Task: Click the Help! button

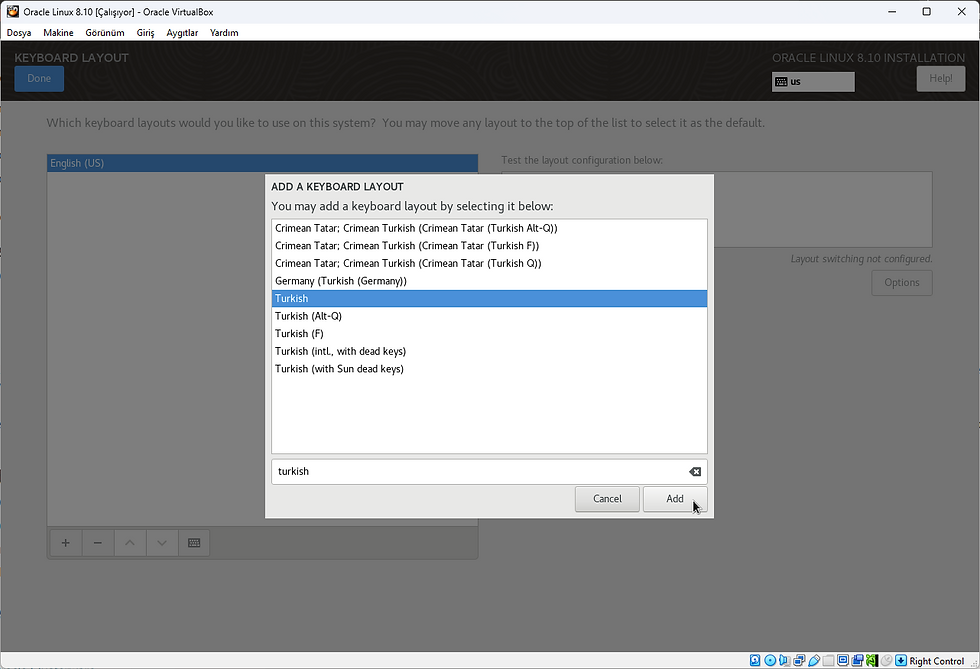Action: (941, 79)
